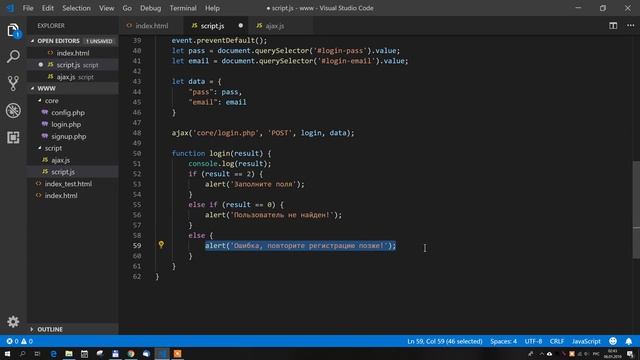Open the View menu
Image resolution: width=640 pixels, height=360 pixels.
[107, 8]
